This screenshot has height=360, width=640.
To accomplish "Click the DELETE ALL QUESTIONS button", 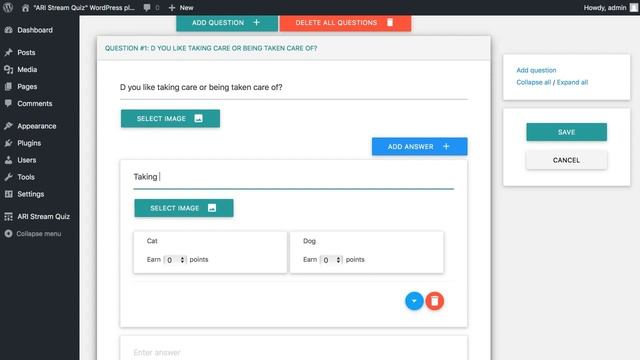I will [x=345, y=23].
